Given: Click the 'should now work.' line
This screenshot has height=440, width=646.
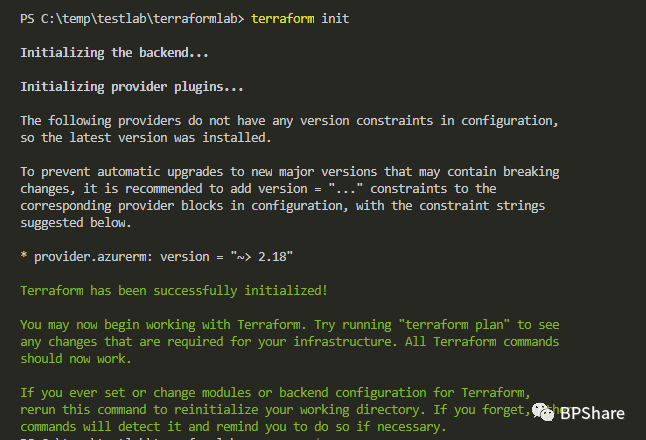Looking at the screenshot, I should (76, 359).
